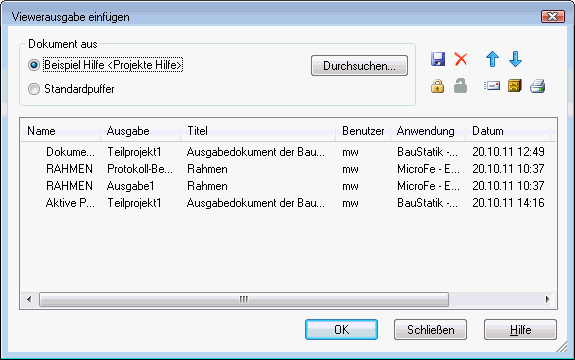Click the yellow closed padlock icon

437,86
